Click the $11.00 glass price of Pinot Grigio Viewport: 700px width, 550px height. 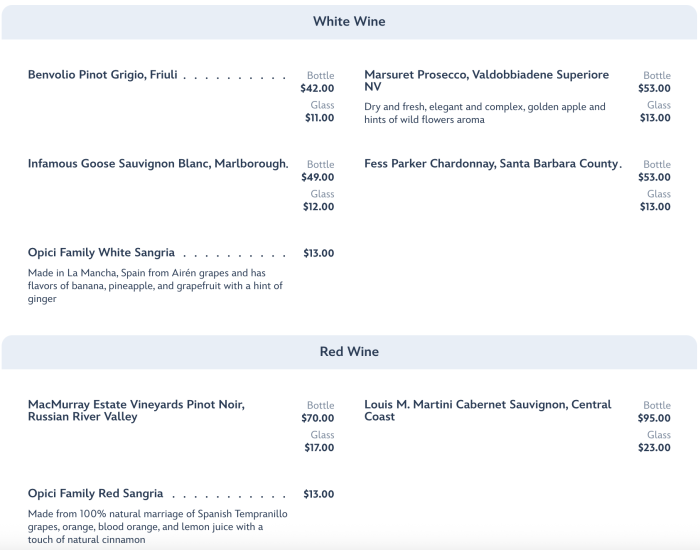tap(319, 118)
